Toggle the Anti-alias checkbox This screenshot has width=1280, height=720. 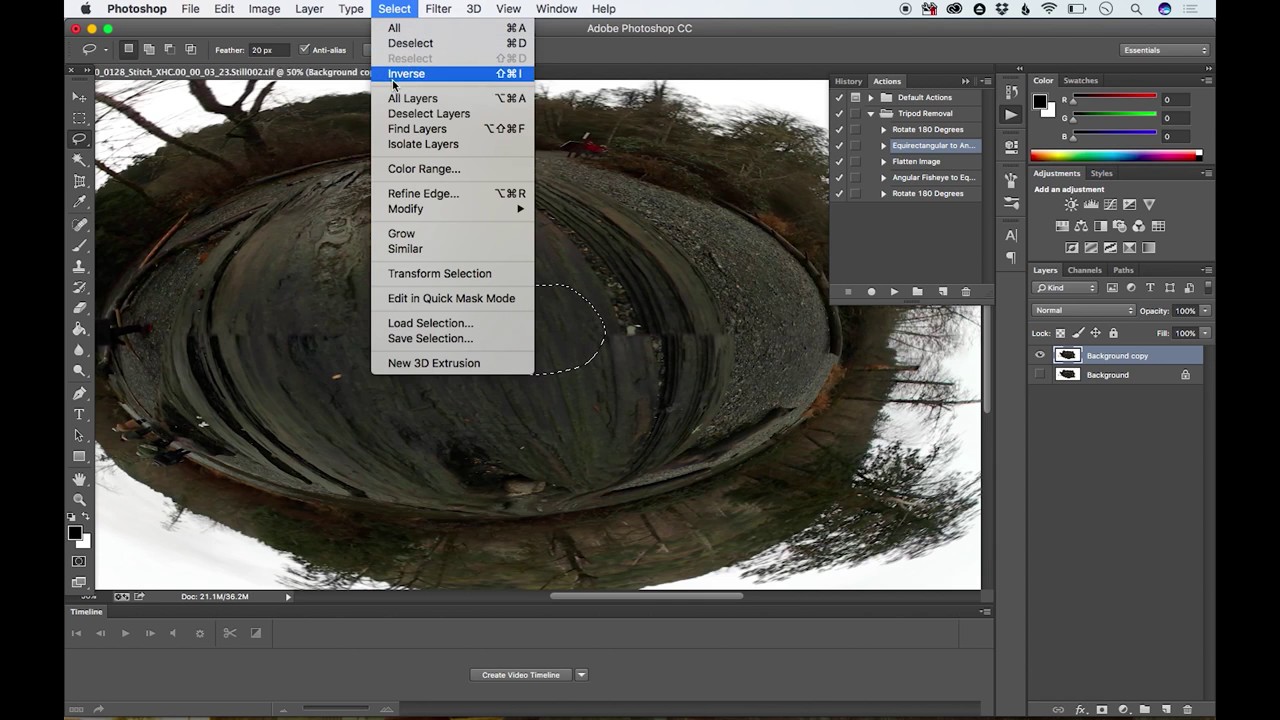point(305,49)
